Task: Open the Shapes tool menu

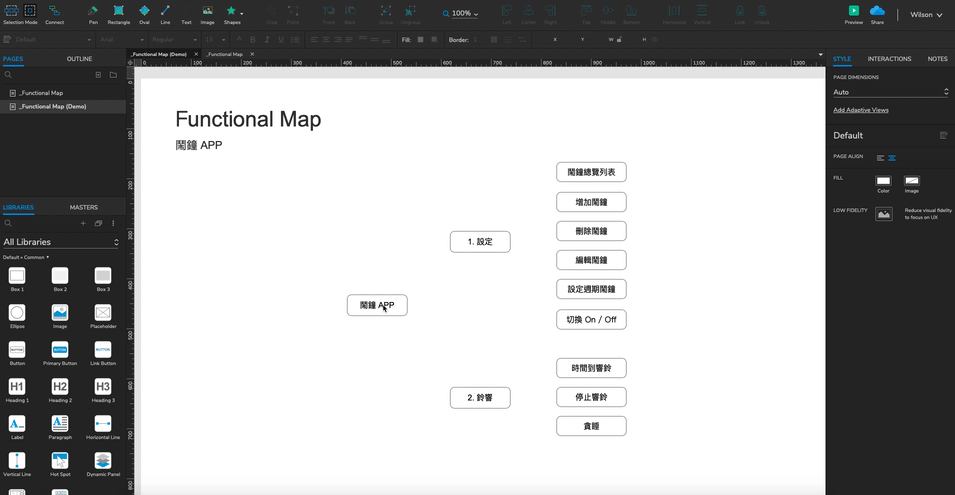Action: [232, 14]
